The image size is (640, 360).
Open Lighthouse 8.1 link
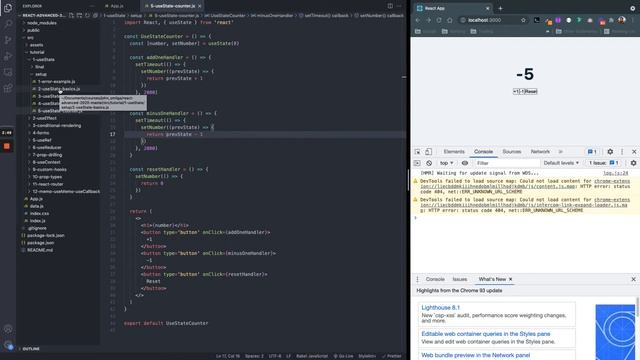(x=440, y=307)
